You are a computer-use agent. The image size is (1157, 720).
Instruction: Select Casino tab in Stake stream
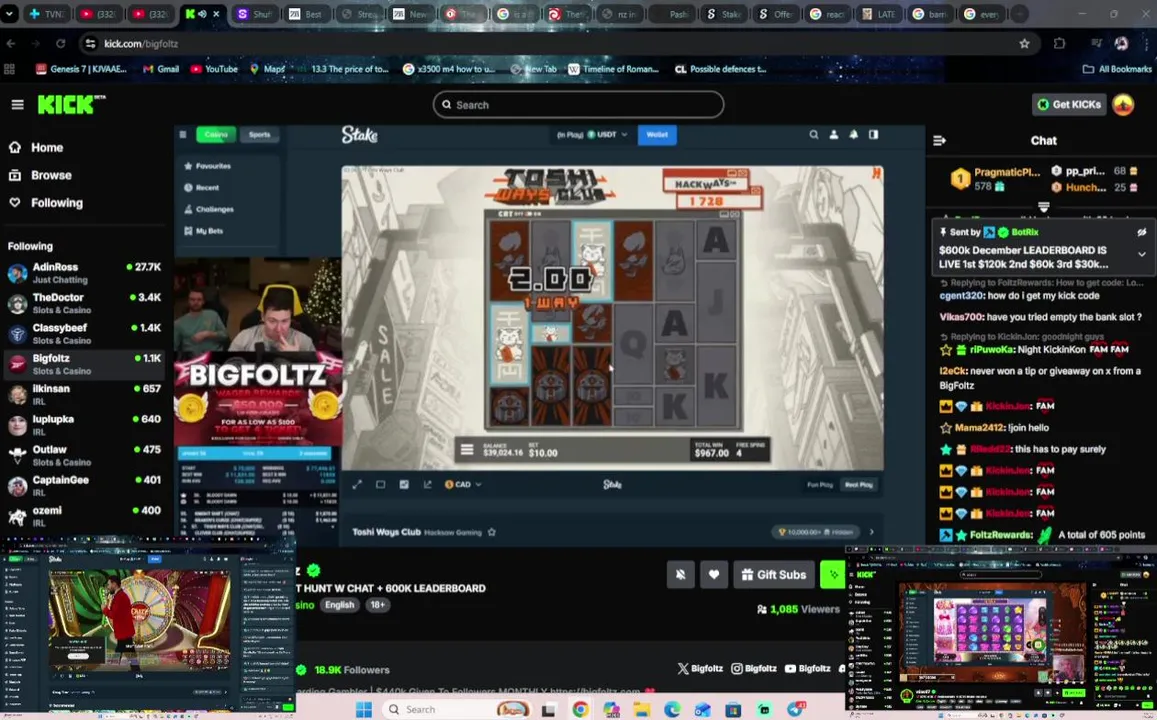click(215, 134)
